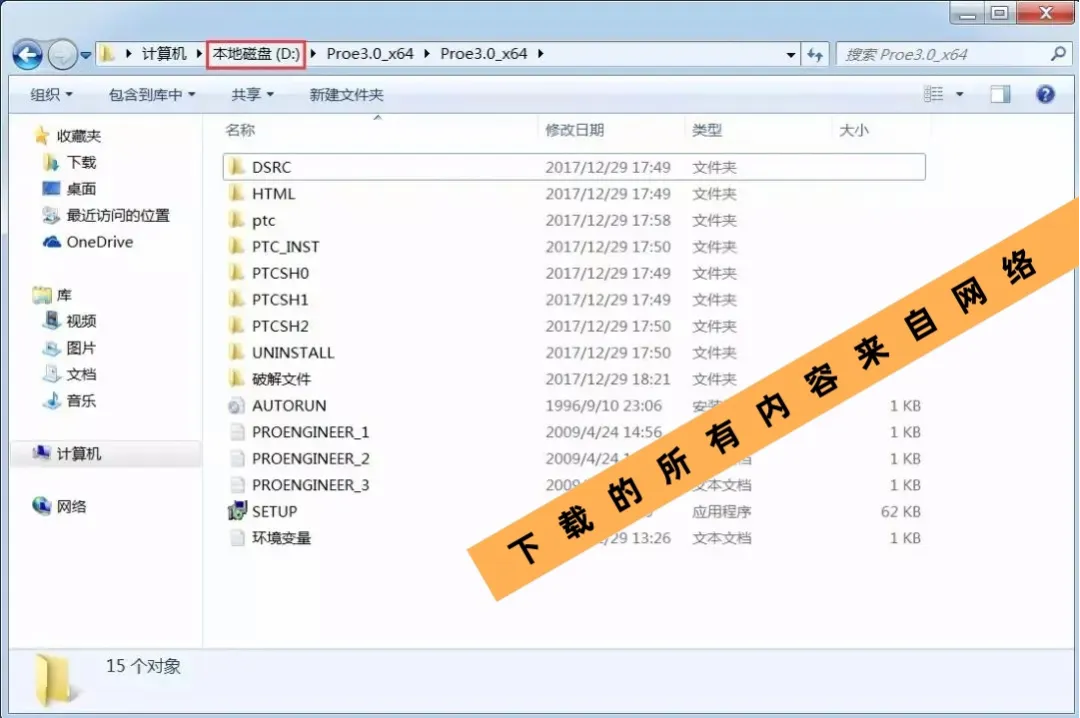1080x718 pixels.
Task: Toggle the preview pane button
Action: (1000, 94)
